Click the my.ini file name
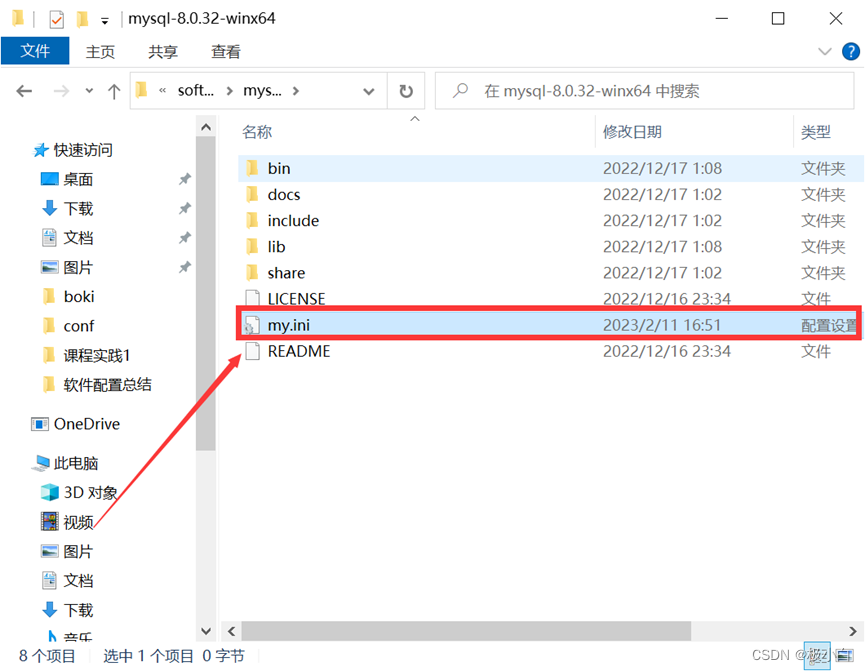Screen dimensions: 865x671 tap(289, 325)
